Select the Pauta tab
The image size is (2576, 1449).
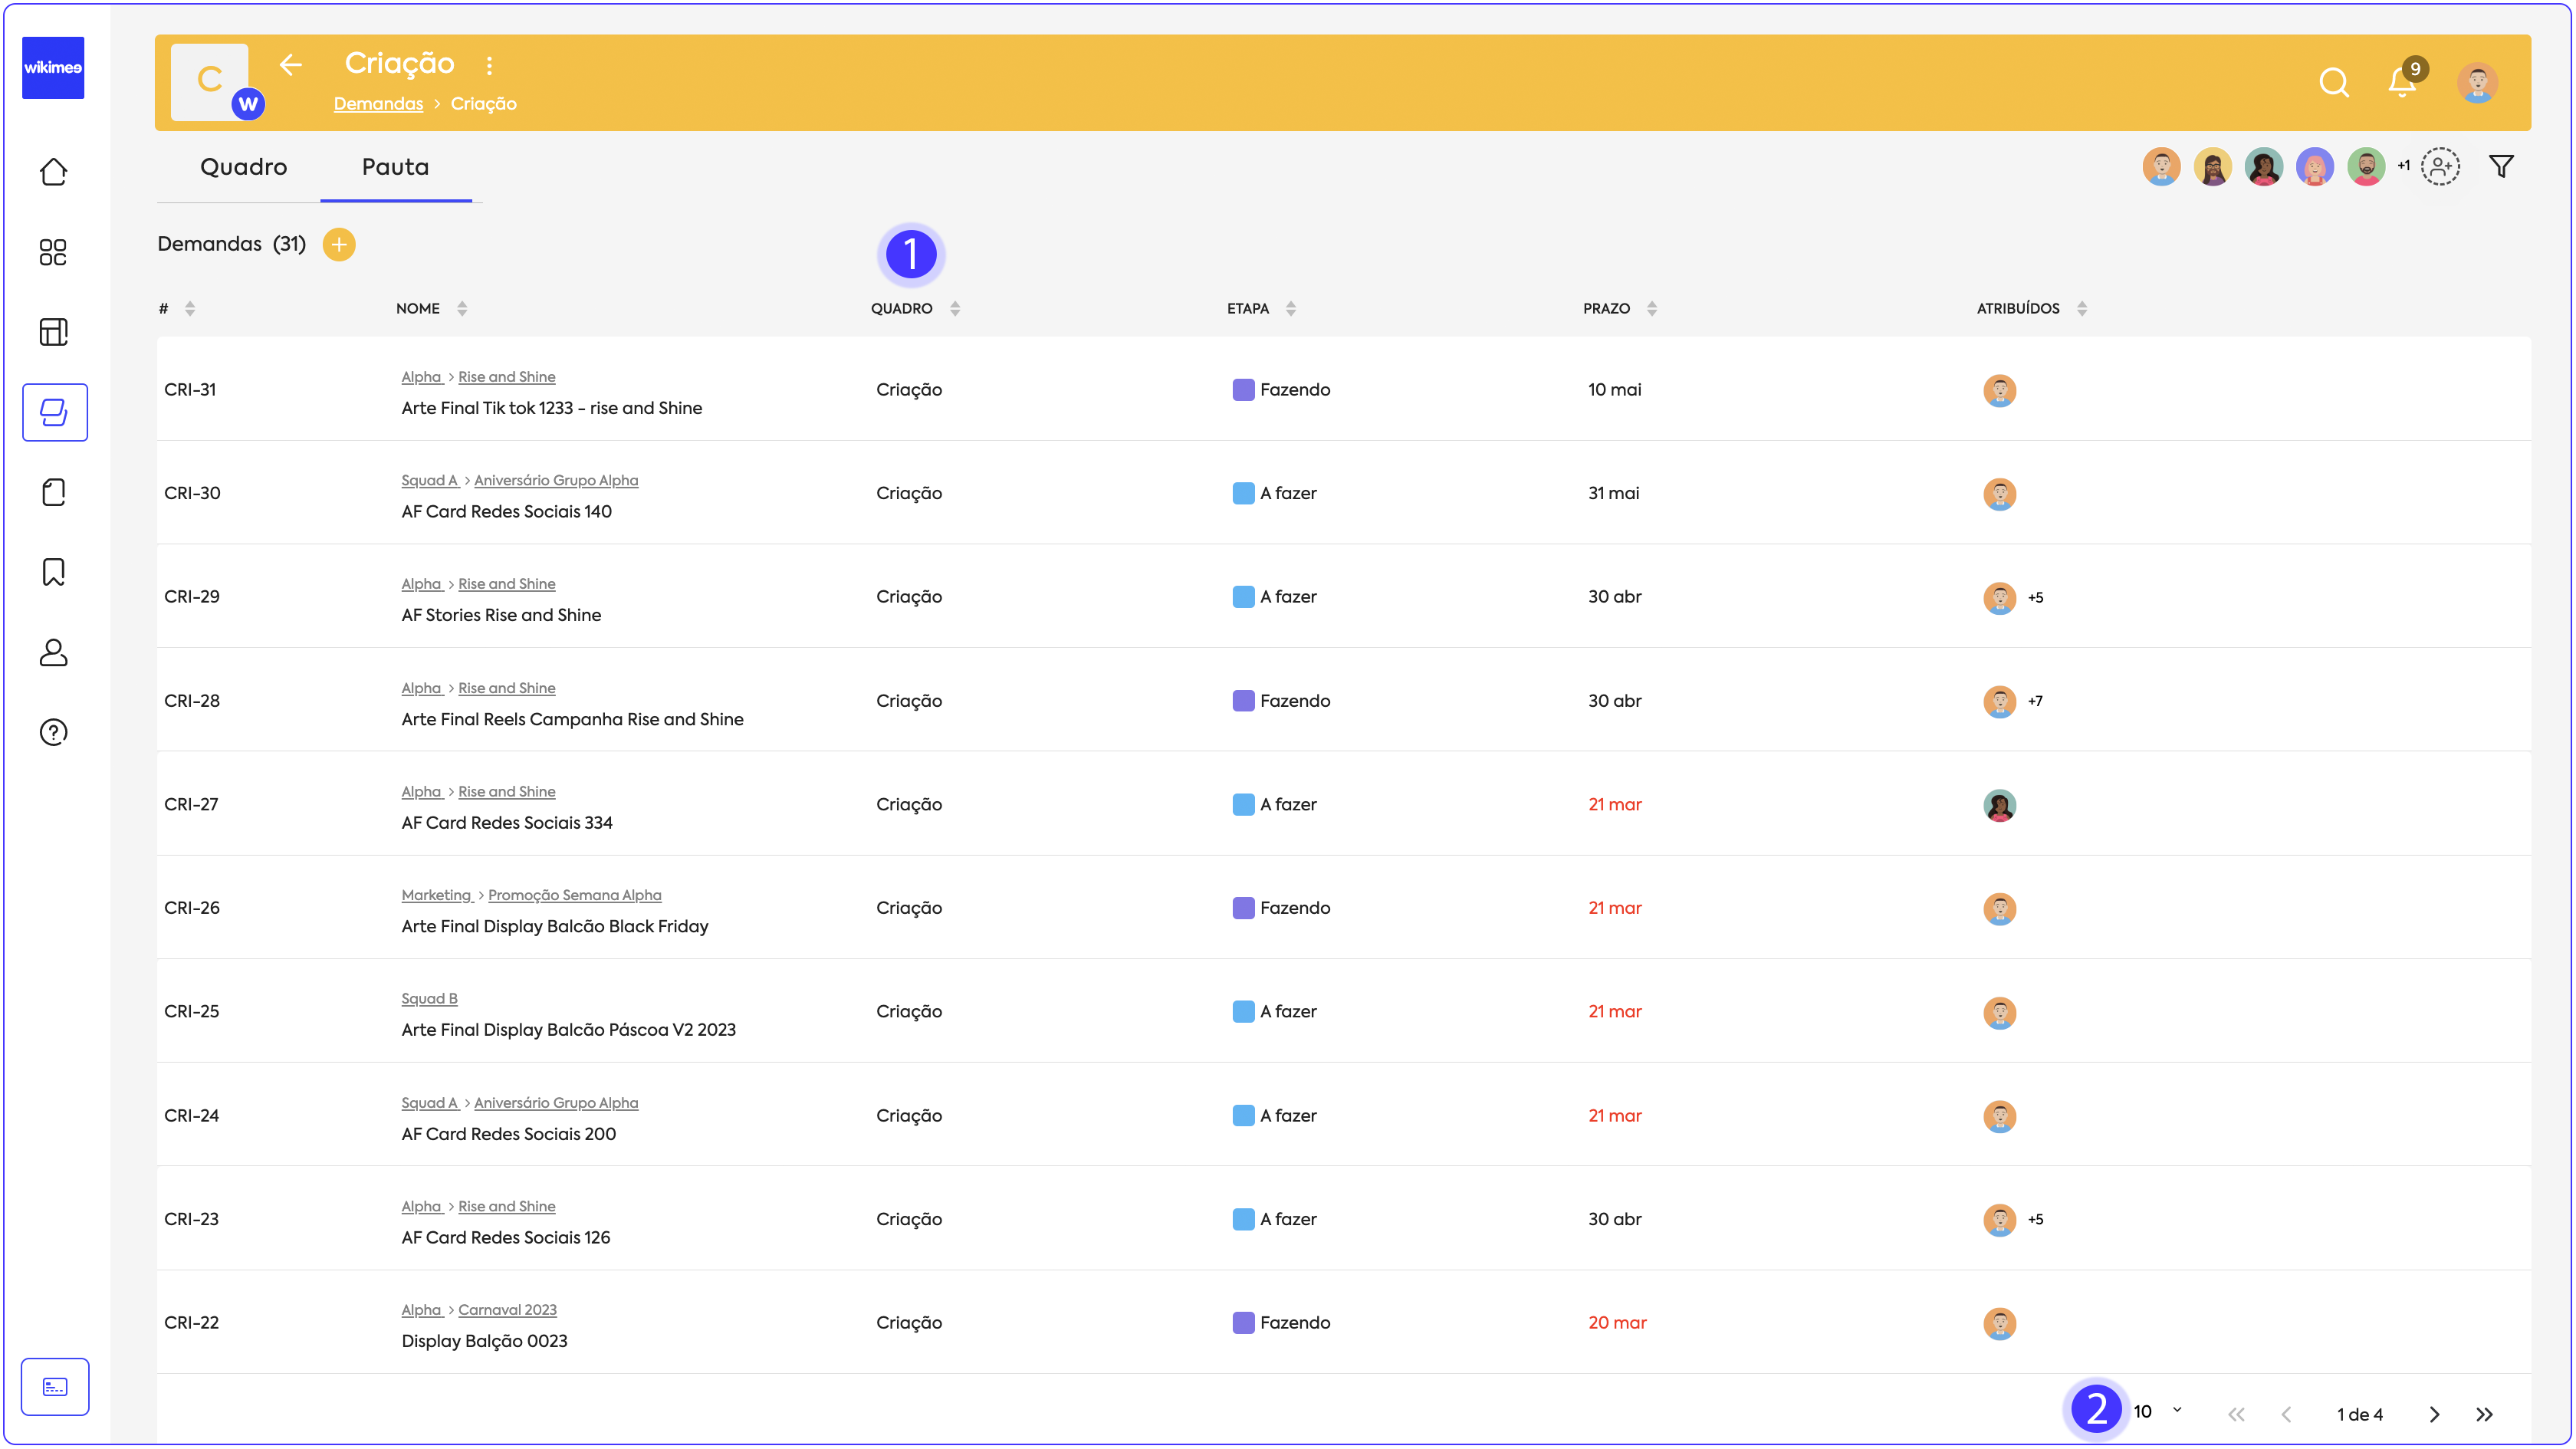point(395,167)
